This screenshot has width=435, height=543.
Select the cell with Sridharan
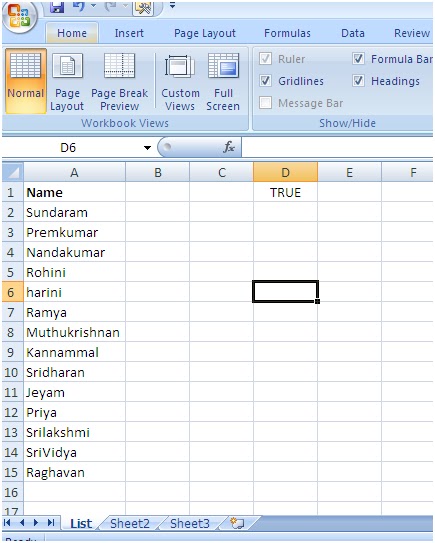point(74,372)
